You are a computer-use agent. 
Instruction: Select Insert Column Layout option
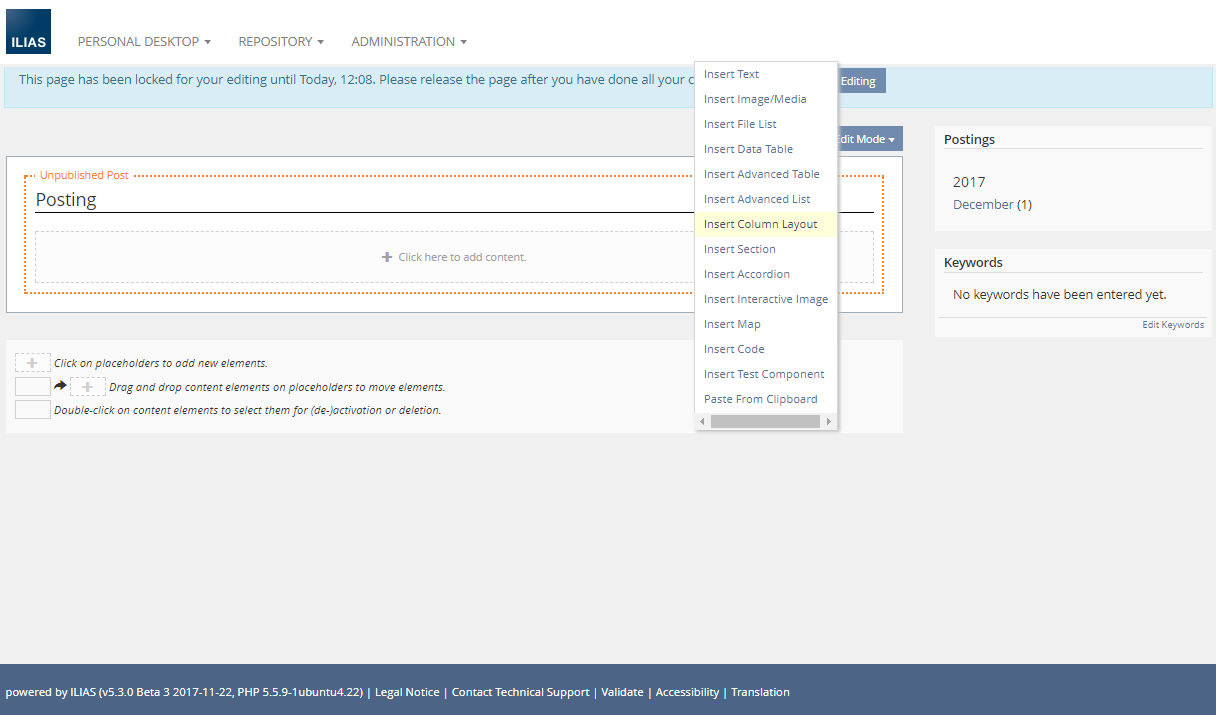click(x=760, y=224)
